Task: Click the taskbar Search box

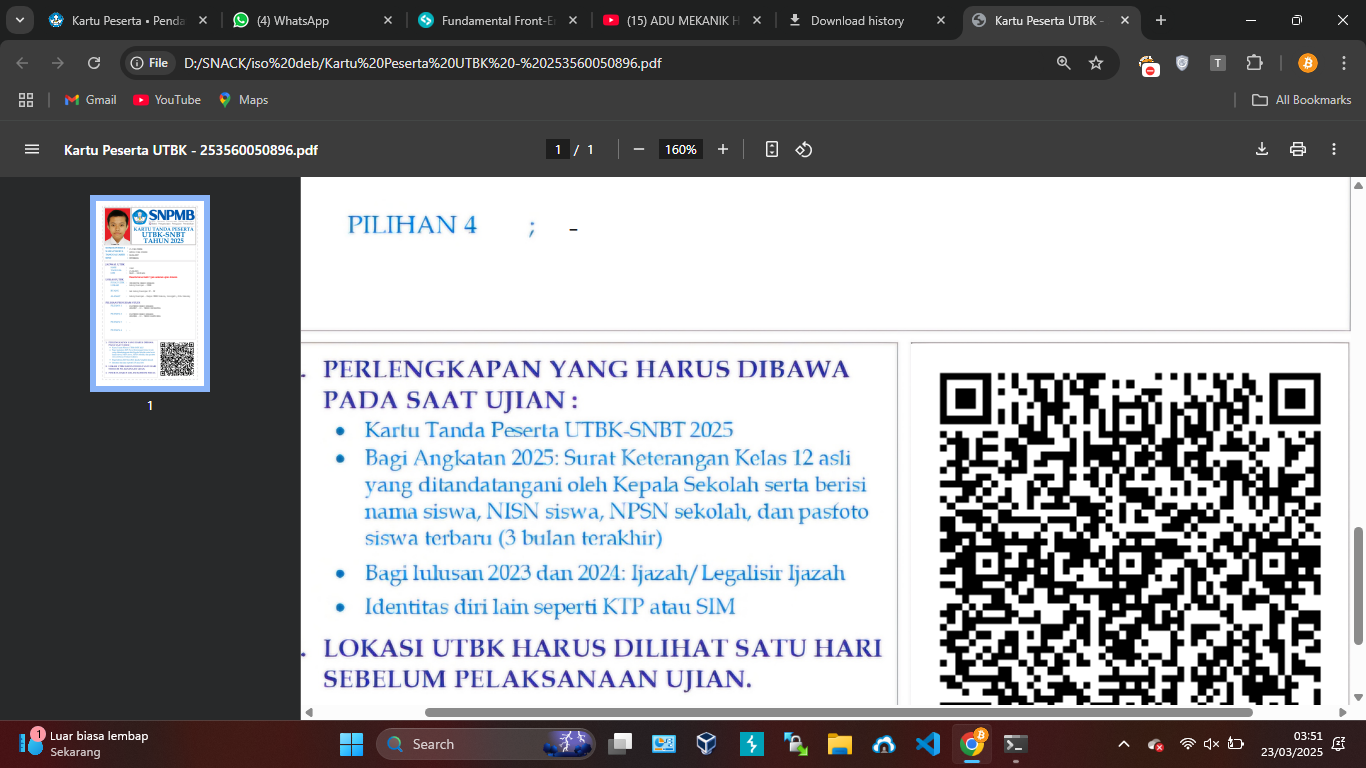Action: pyautogui.click(x=486, y=744)
